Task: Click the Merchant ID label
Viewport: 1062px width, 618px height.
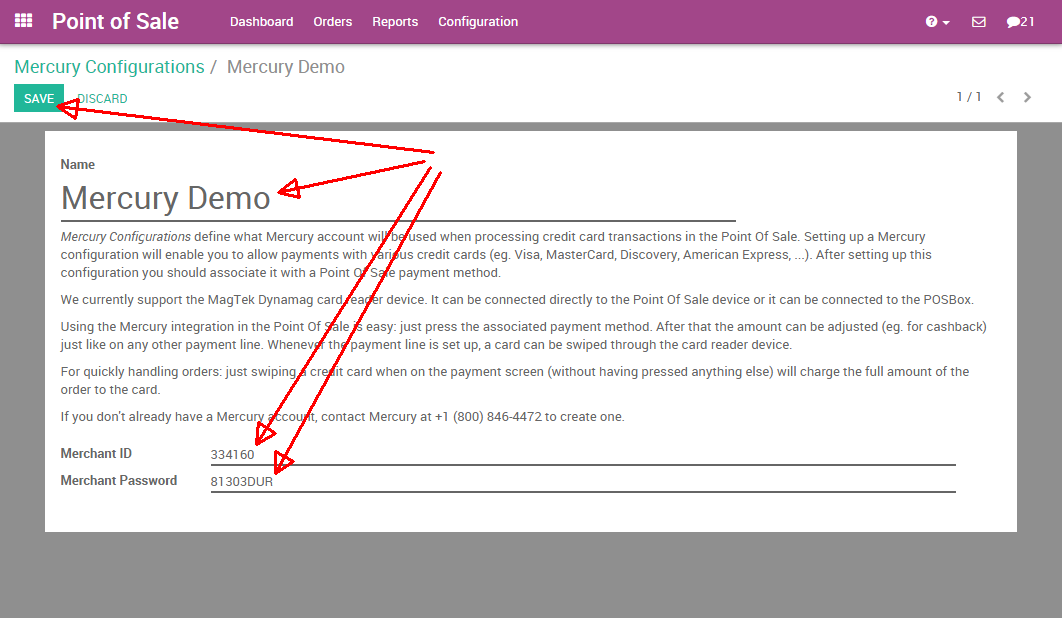Action: coord(96,453)
